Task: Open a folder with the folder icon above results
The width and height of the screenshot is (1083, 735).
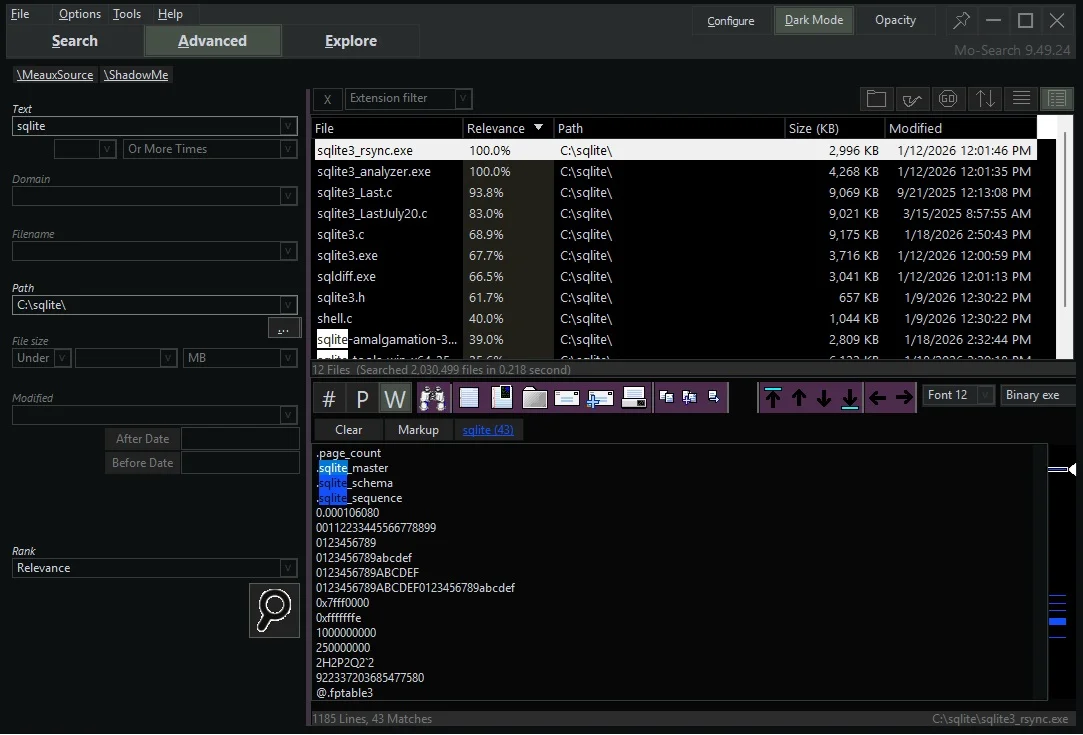Action: (x=877, y=98)
